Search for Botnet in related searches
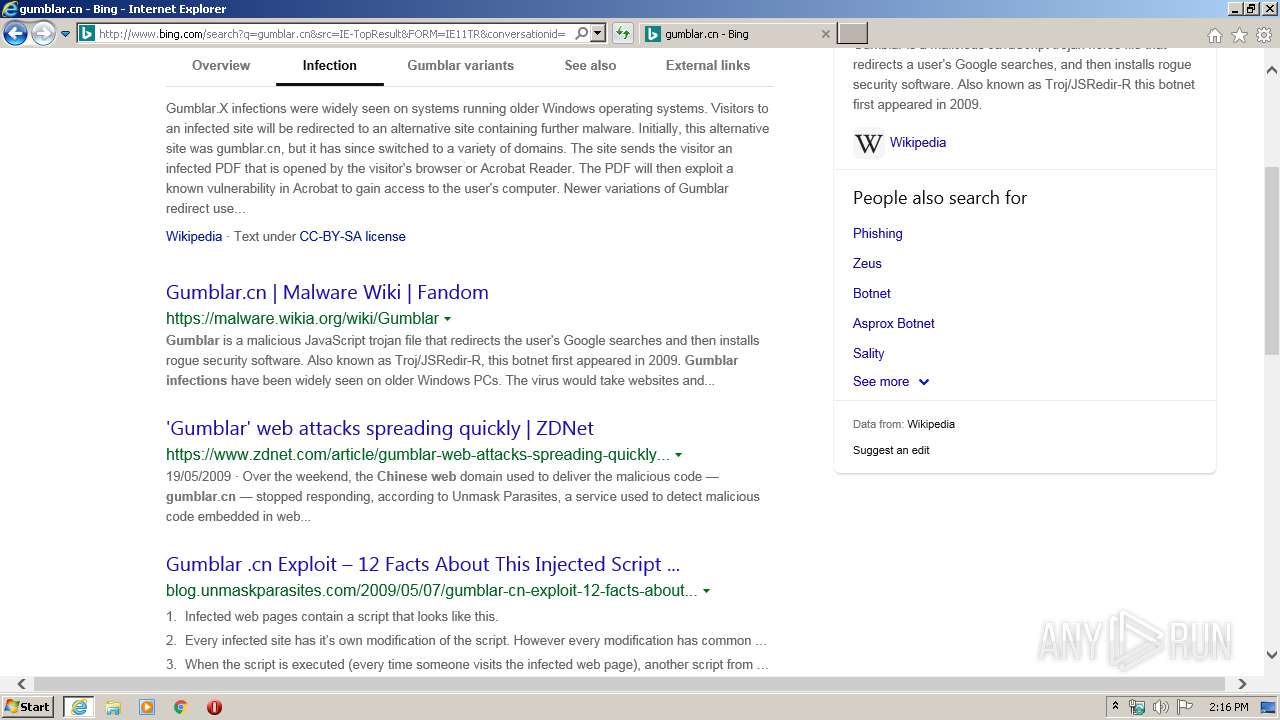The height and width of the screenshot is (720, 1280). pyautogui.click(x=872, y=293)
